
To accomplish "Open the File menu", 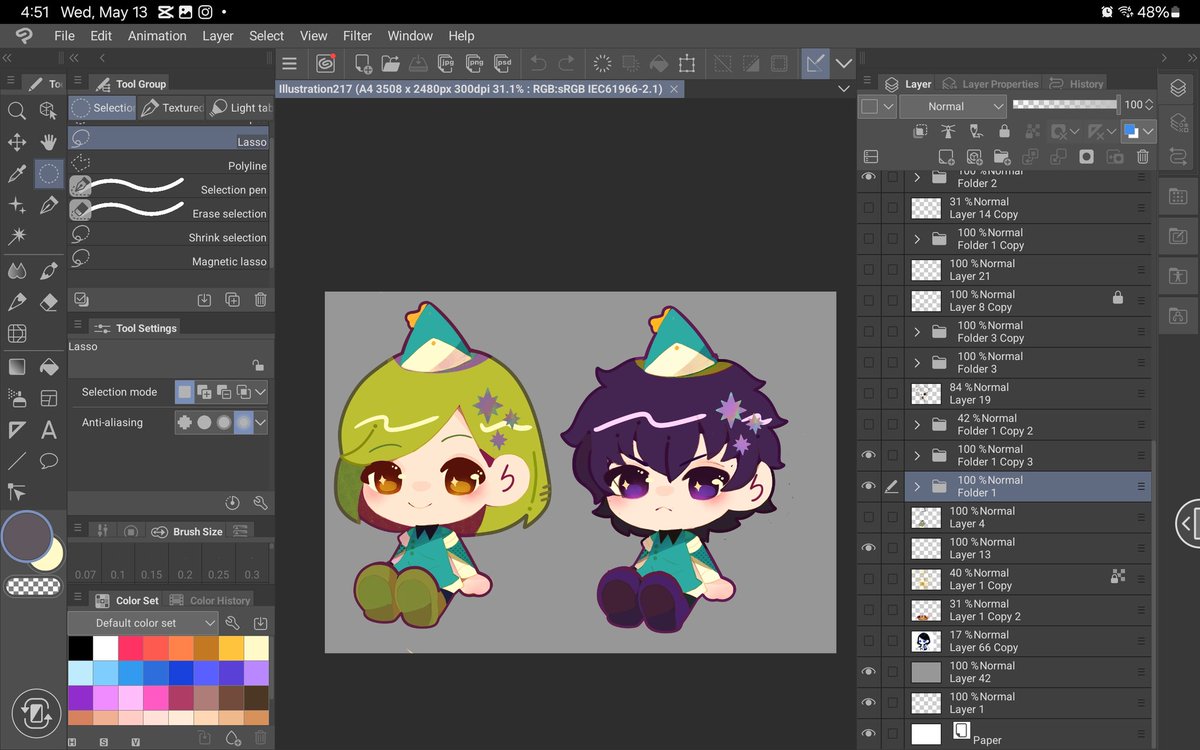I will 64,35.
